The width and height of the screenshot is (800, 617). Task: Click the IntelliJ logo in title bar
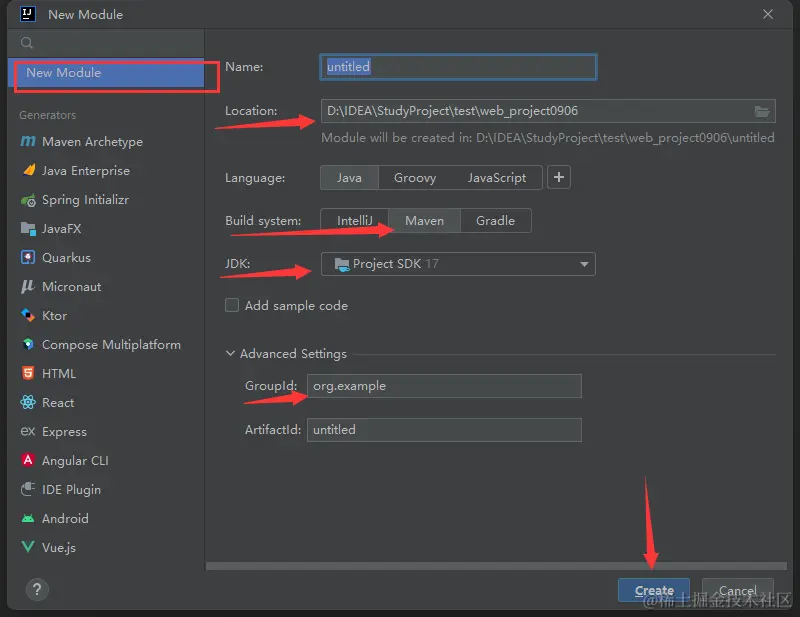tap(28, 14)
